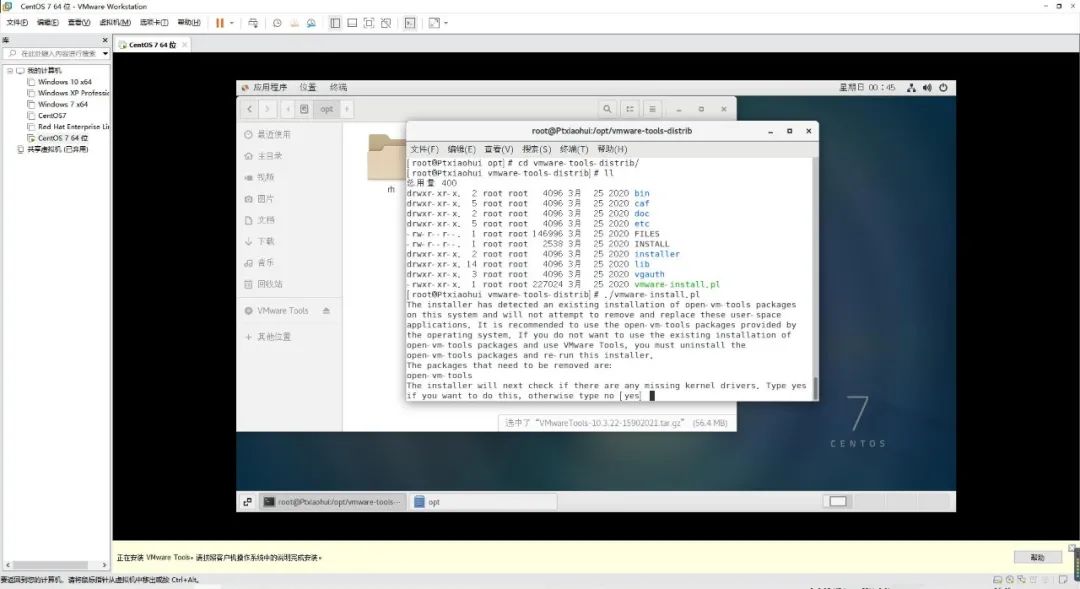Click the opt path button in file manager
The width and height of the screenshot is (1080, 589).
click(326, 109)
